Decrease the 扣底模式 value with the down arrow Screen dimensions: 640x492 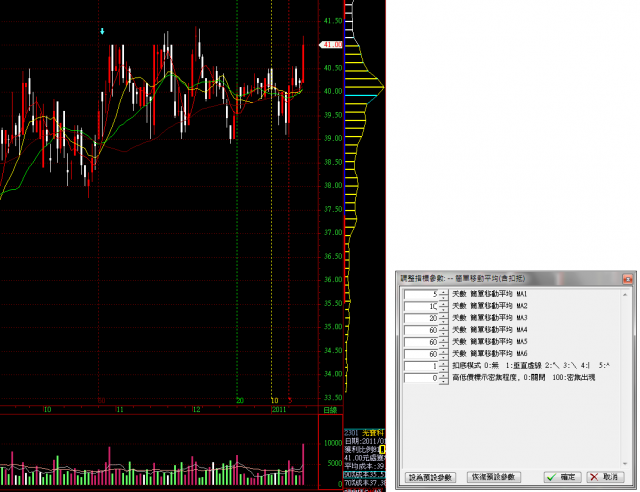pyautogui.click(x=444, y=369)
